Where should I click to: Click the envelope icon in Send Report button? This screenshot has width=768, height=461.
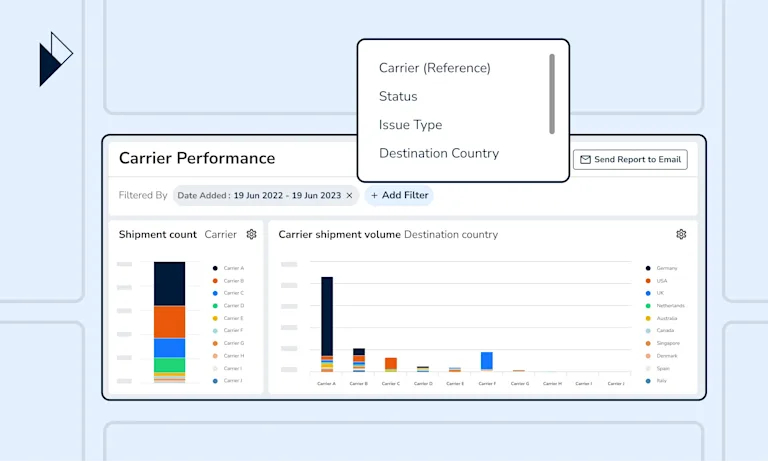(x=585, y=160)
